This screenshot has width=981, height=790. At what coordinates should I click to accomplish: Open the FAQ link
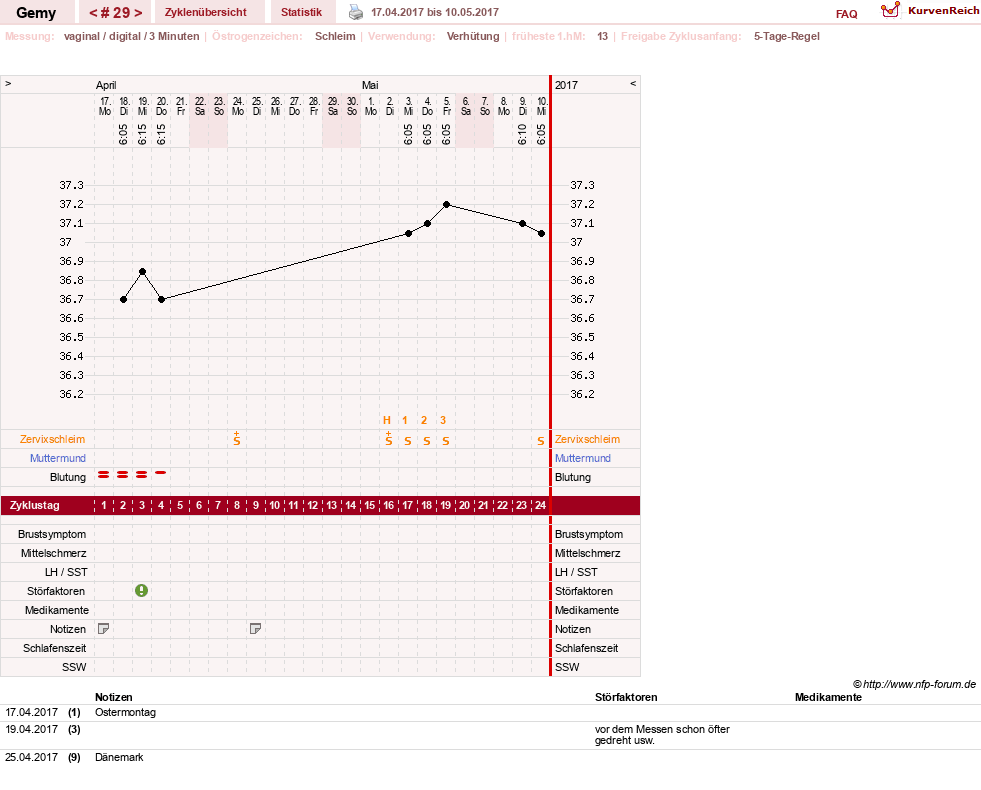846,14
